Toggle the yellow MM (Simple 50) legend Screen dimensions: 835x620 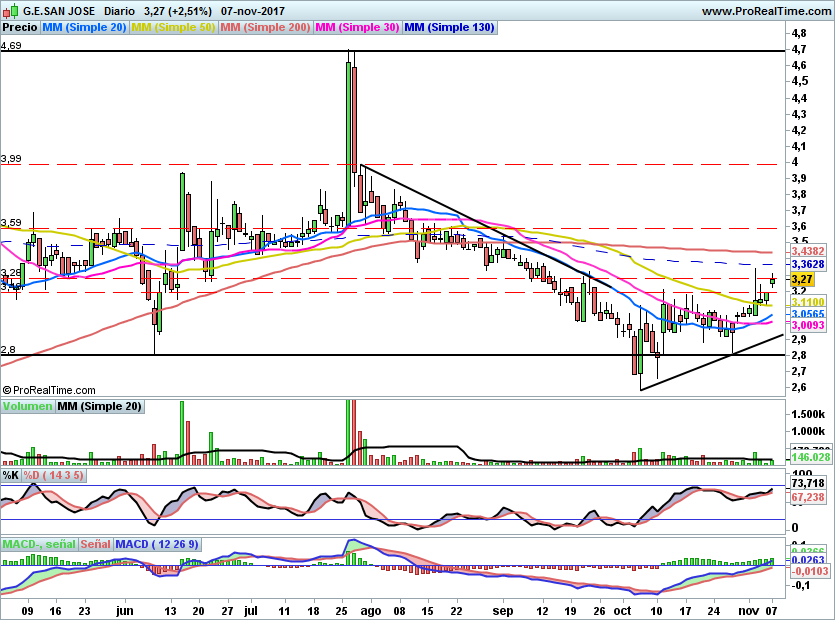(x=173, y=28)
